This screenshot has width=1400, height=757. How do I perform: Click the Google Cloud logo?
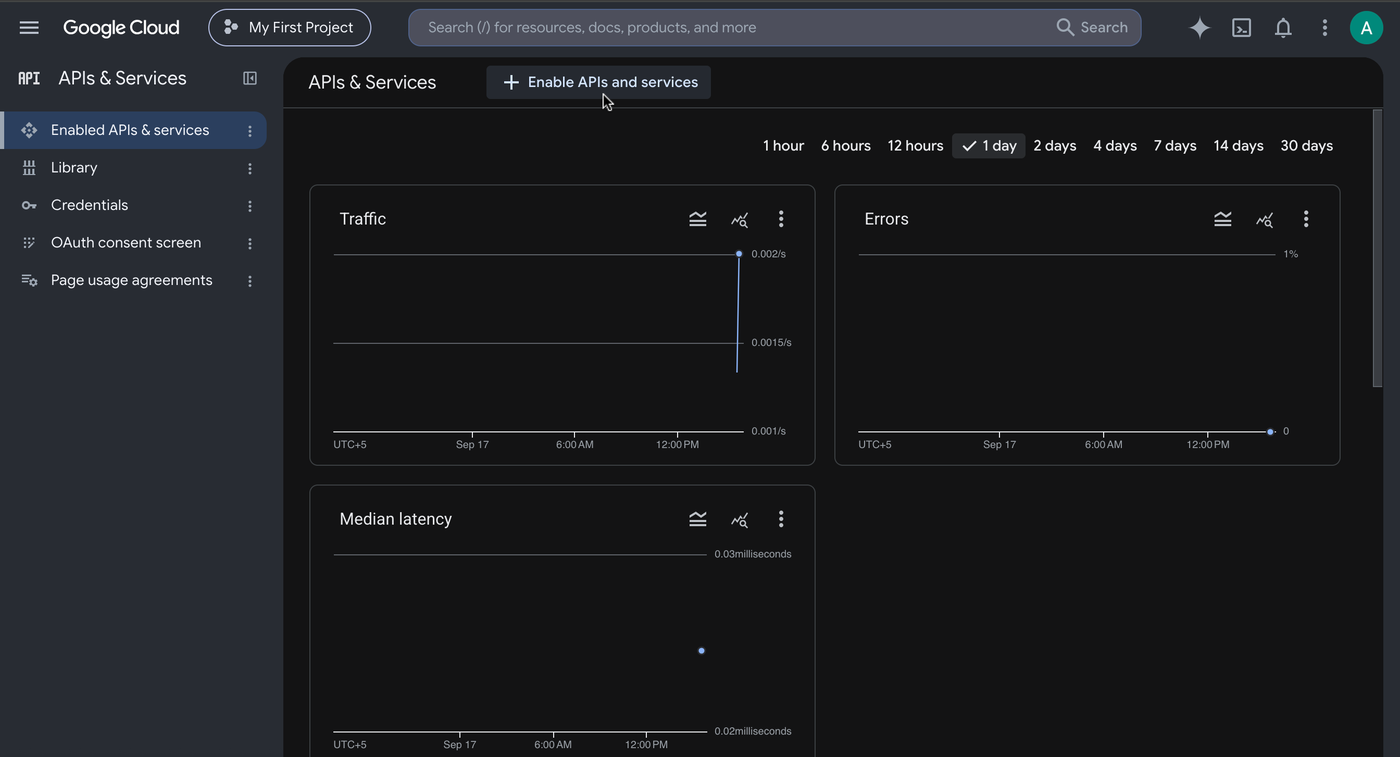click(121, 28)
